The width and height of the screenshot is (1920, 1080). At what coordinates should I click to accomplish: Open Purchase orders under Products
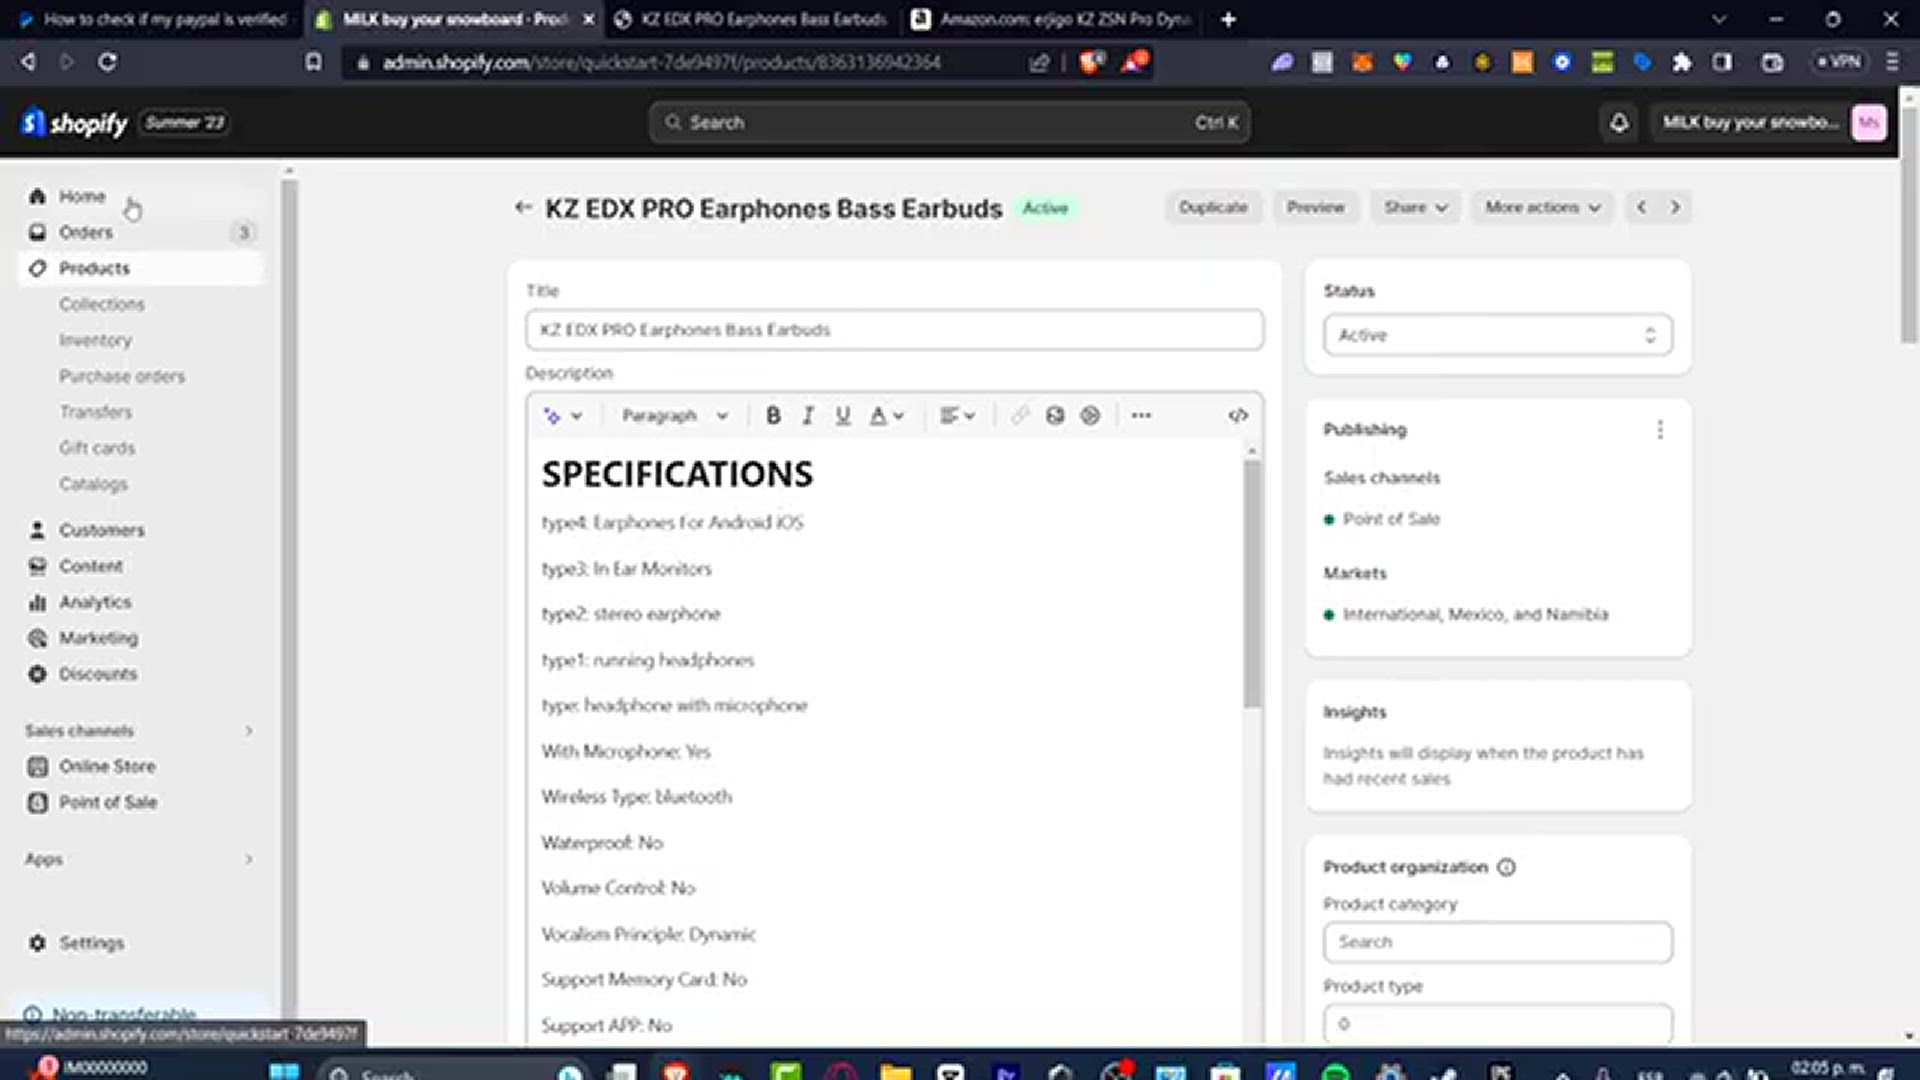point(122,376)
